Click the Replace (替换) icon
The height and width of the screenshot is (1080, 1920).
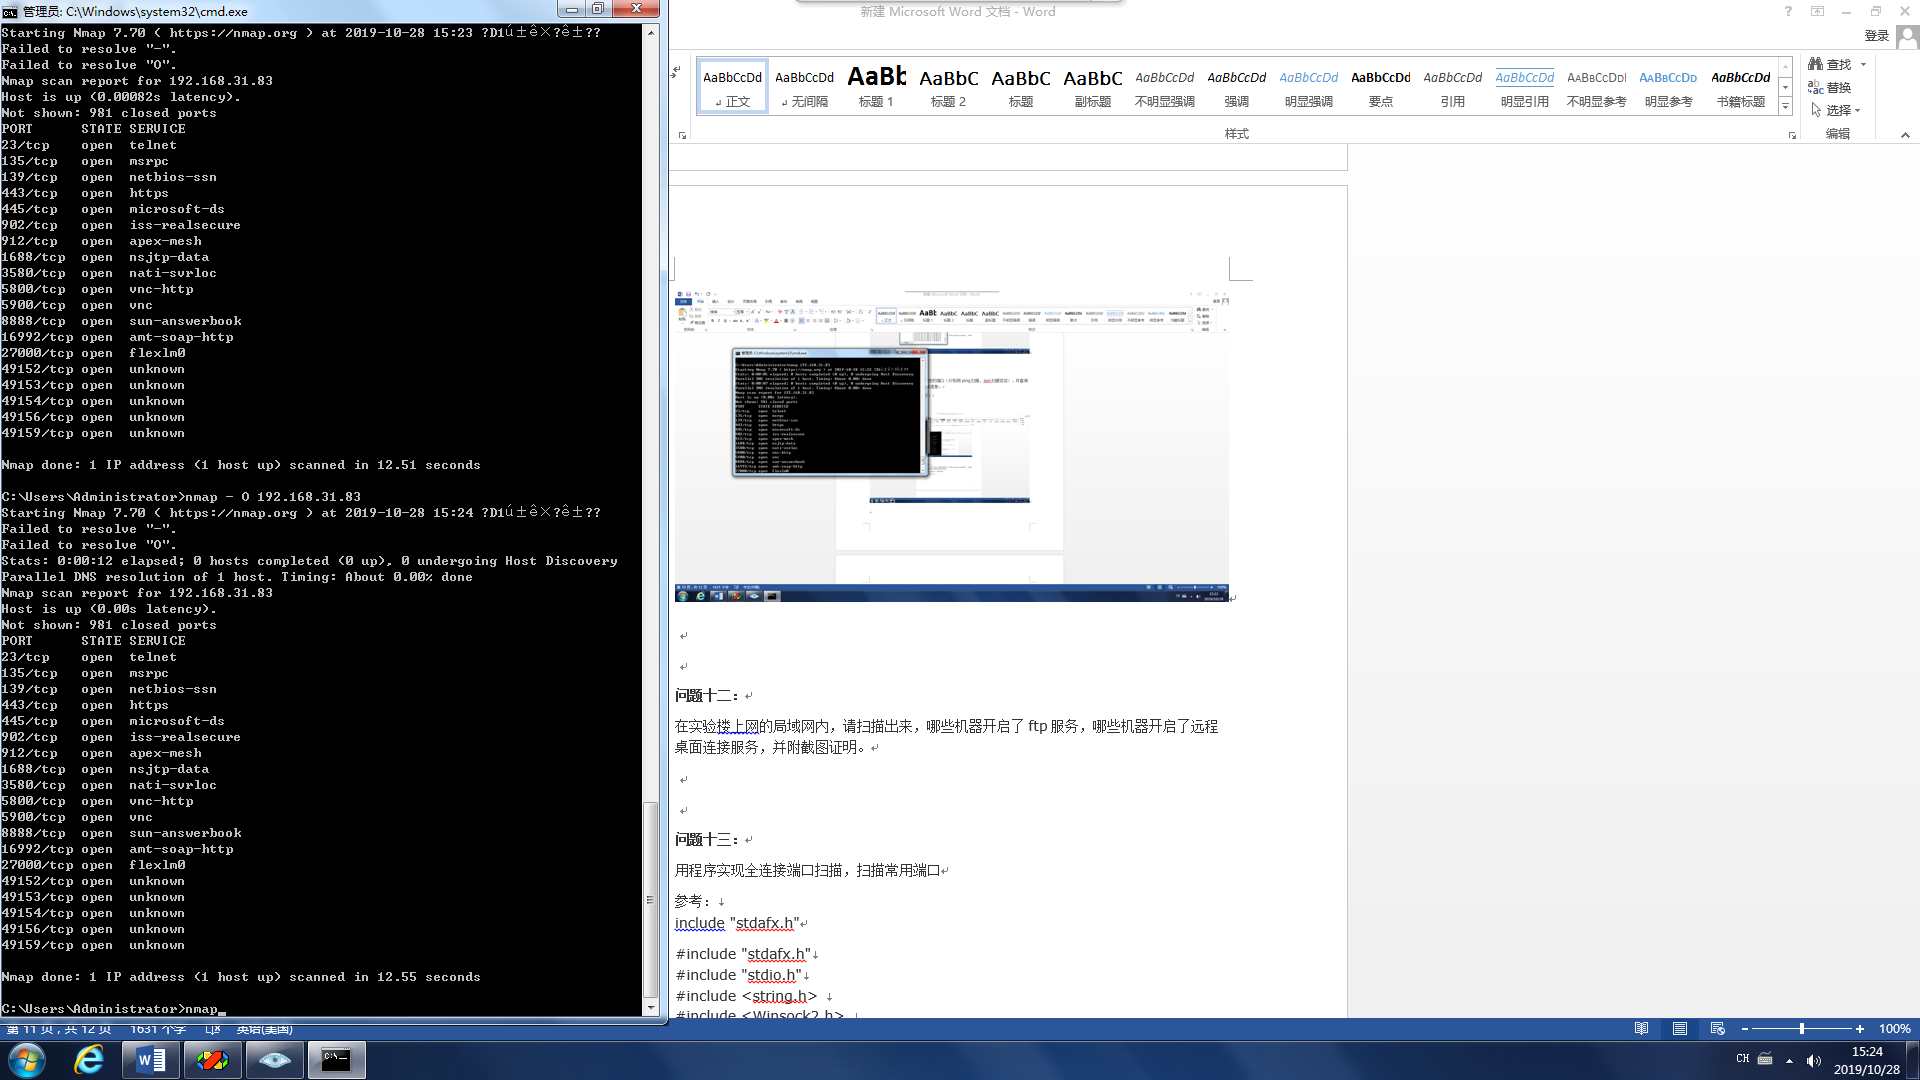pyautogui.click(x=1815, y=88)
